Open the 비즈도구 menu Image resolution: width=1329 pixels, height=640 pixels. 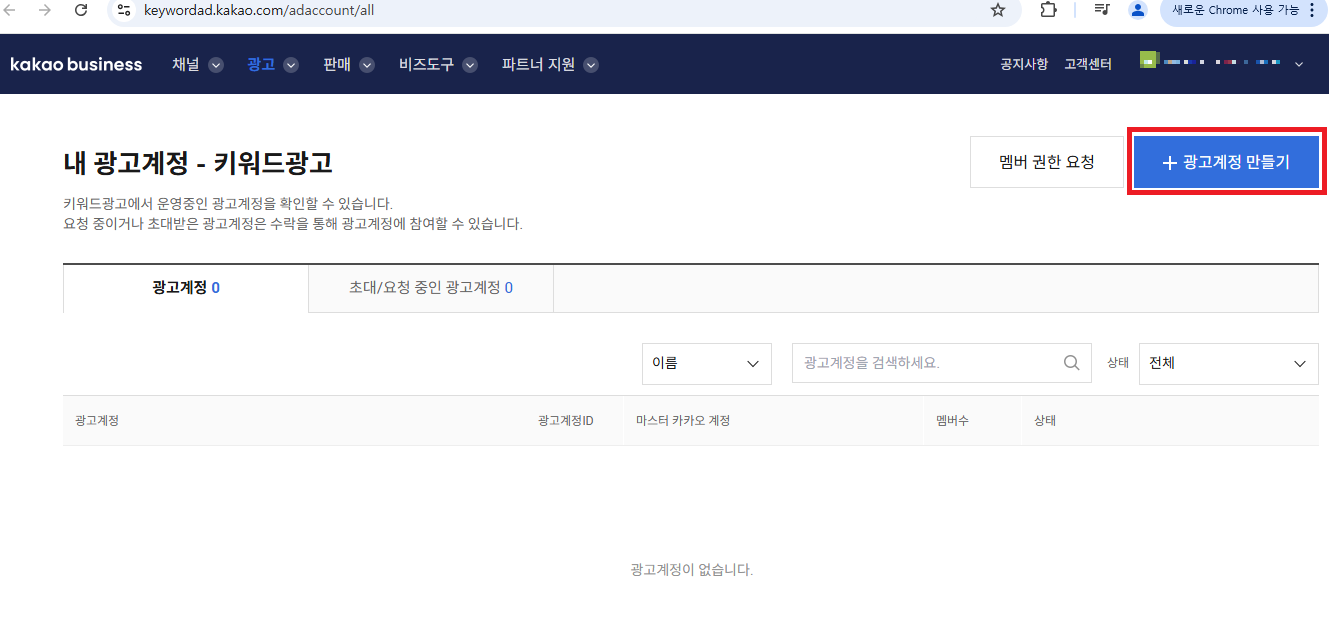coord(426,64)
